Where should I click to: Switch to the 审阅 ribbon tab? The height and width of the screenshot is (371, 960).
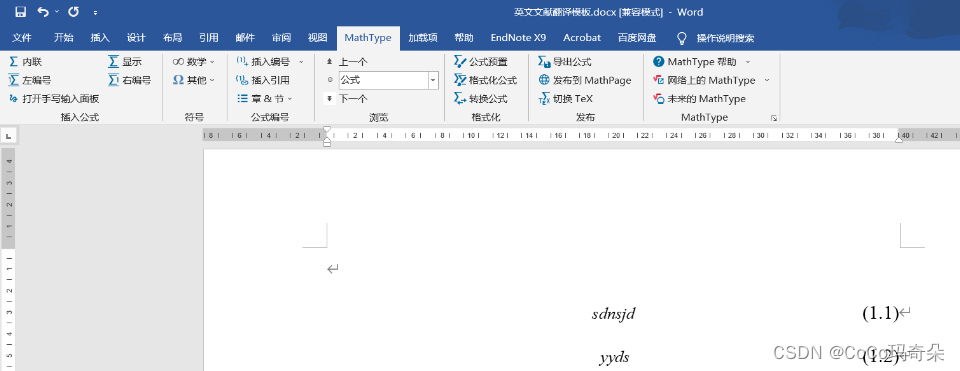[x=281, y=37]
